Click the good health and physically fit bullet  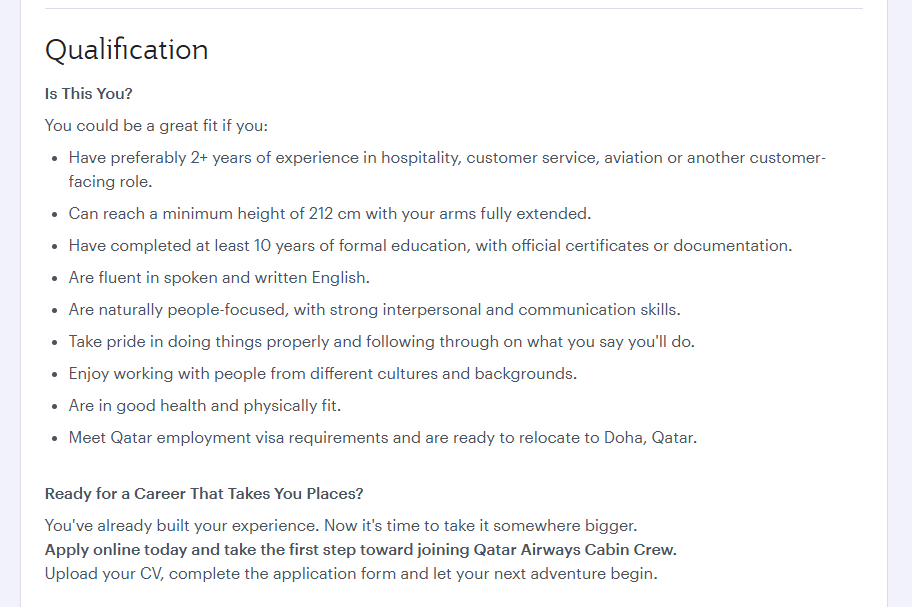205,405
